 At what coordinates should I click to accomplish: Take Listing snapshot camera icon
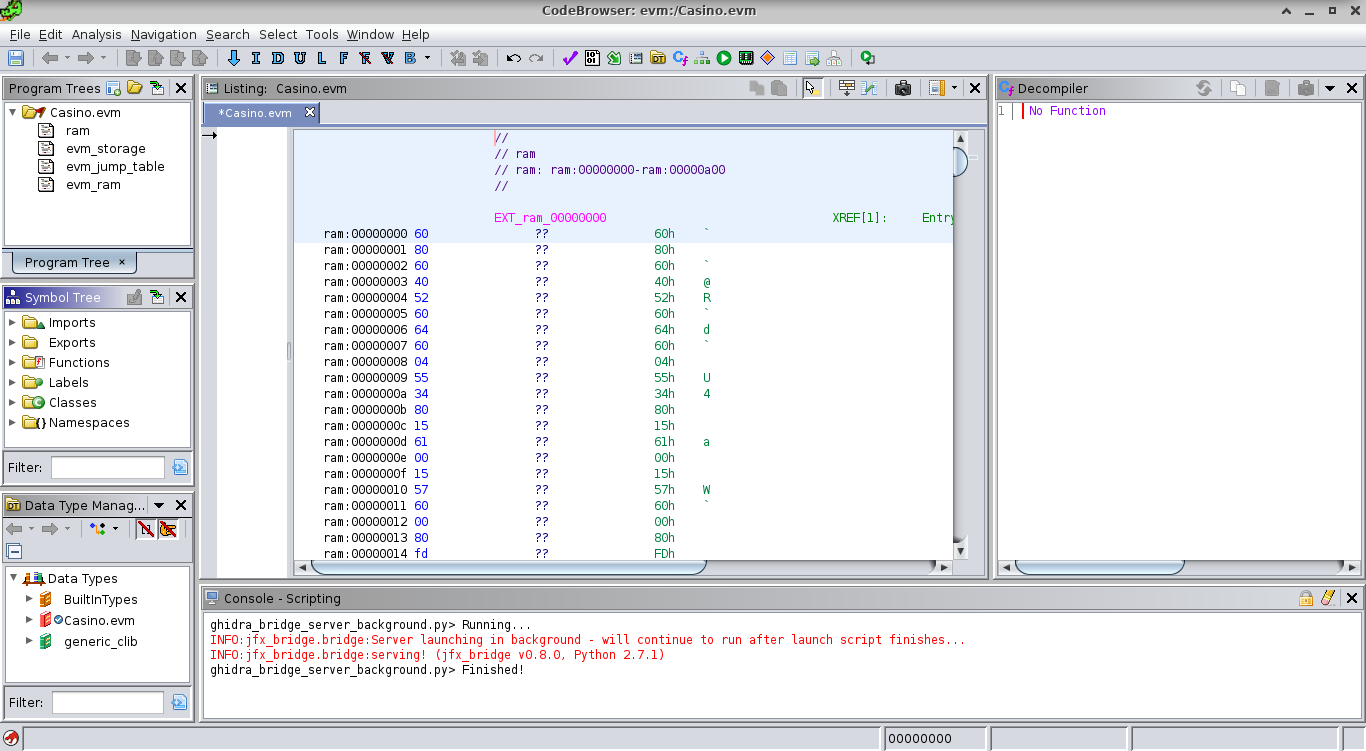tap(903, 88)
